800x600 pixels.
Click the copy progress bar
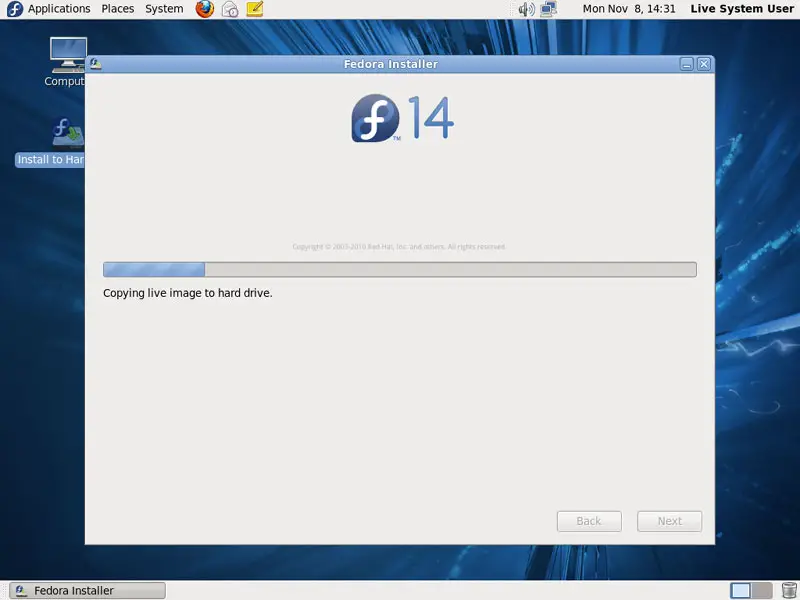[399, 269]
